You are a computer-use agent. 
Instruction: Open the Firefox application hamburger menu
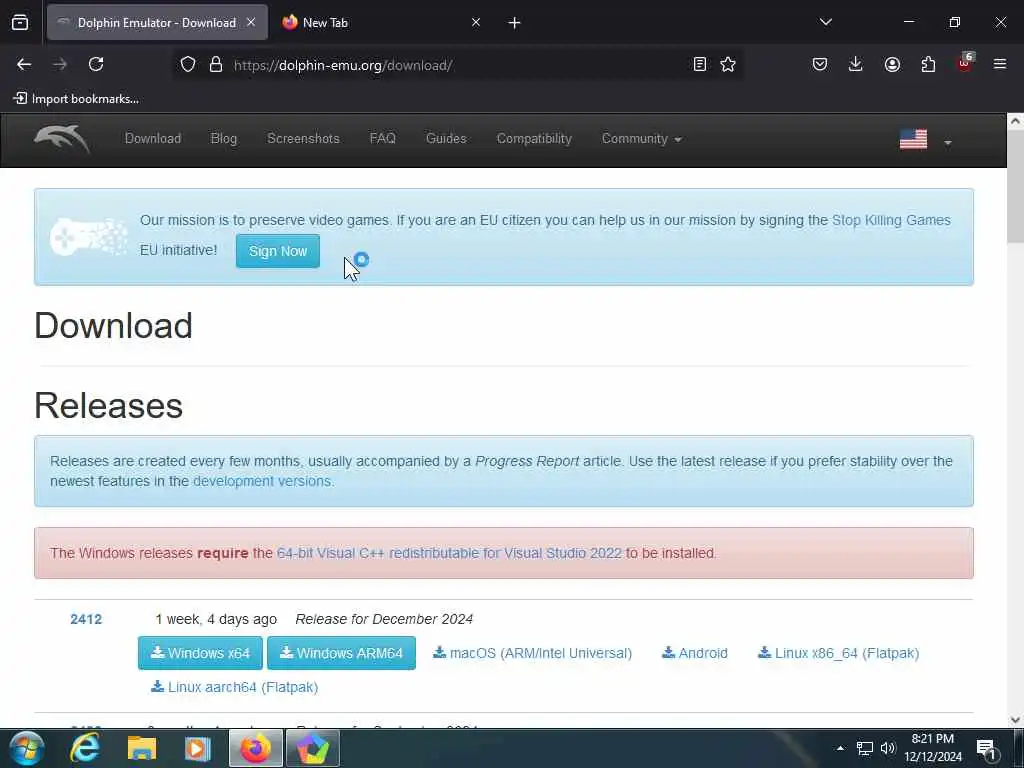[1000, 64]
